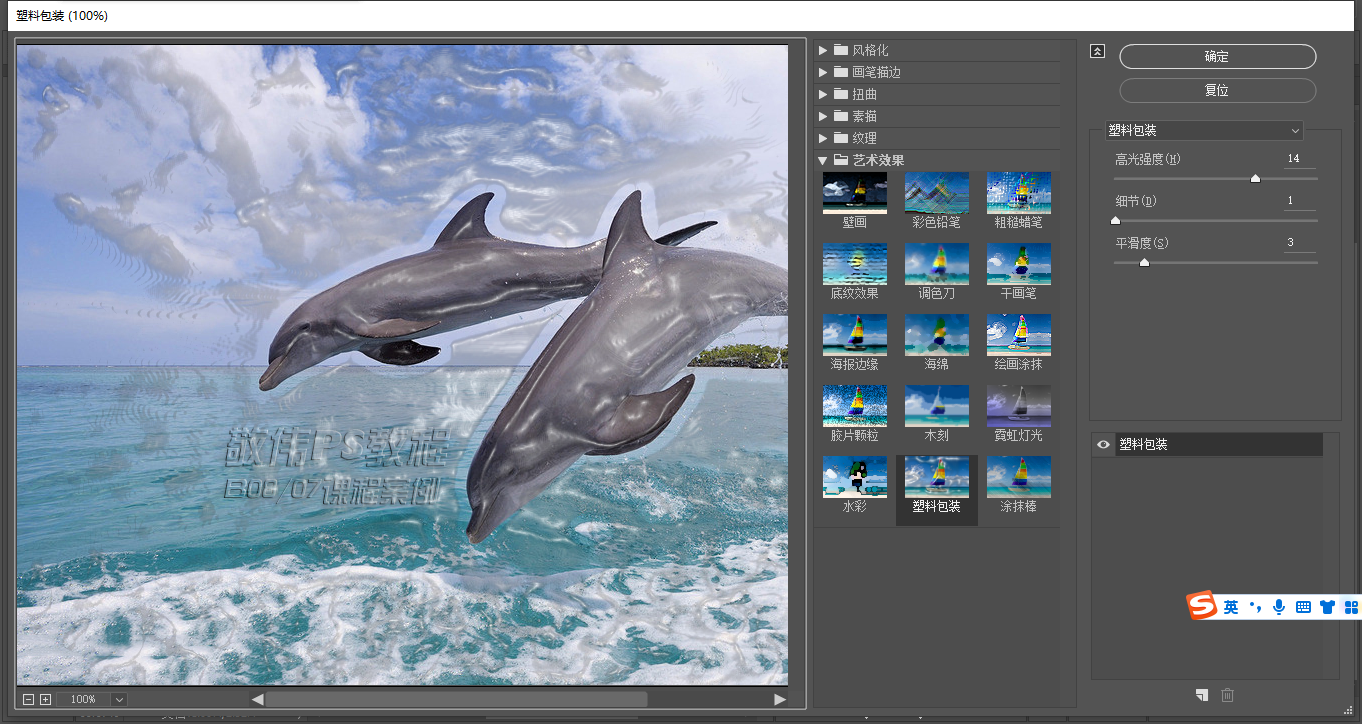This screenshot has width=1362, height=724.
Task: Click the 高光强度 value field showing 14
Action: pyautogui.click(x=1300, y=159)
